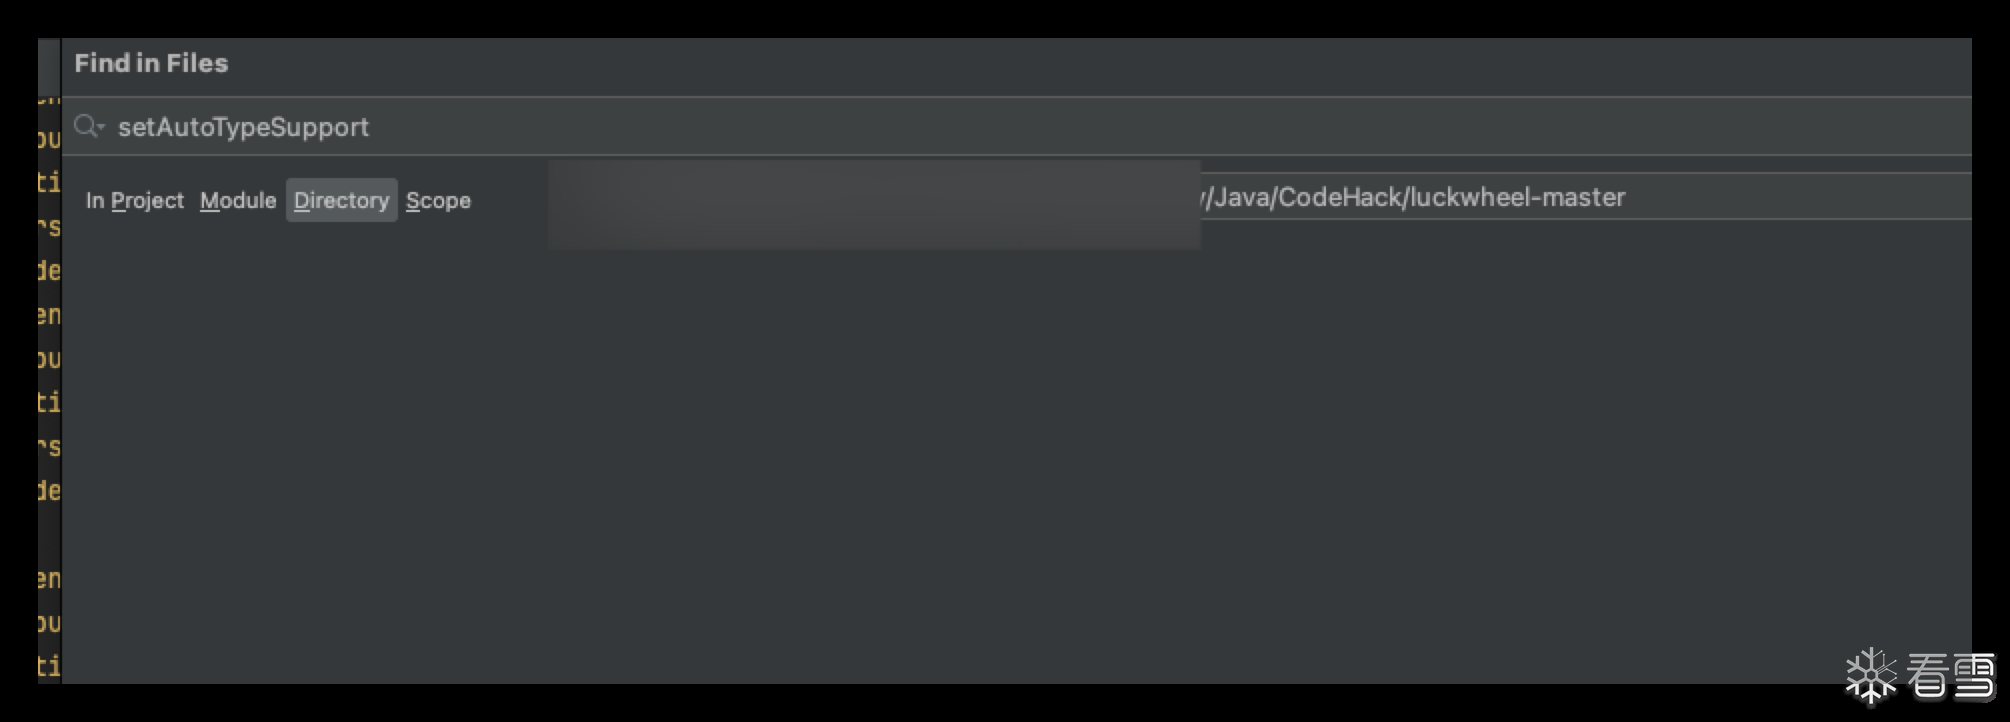This screenshot has width=2010, height=722.
Task: Click the Find in Files title
Action: 151,63
